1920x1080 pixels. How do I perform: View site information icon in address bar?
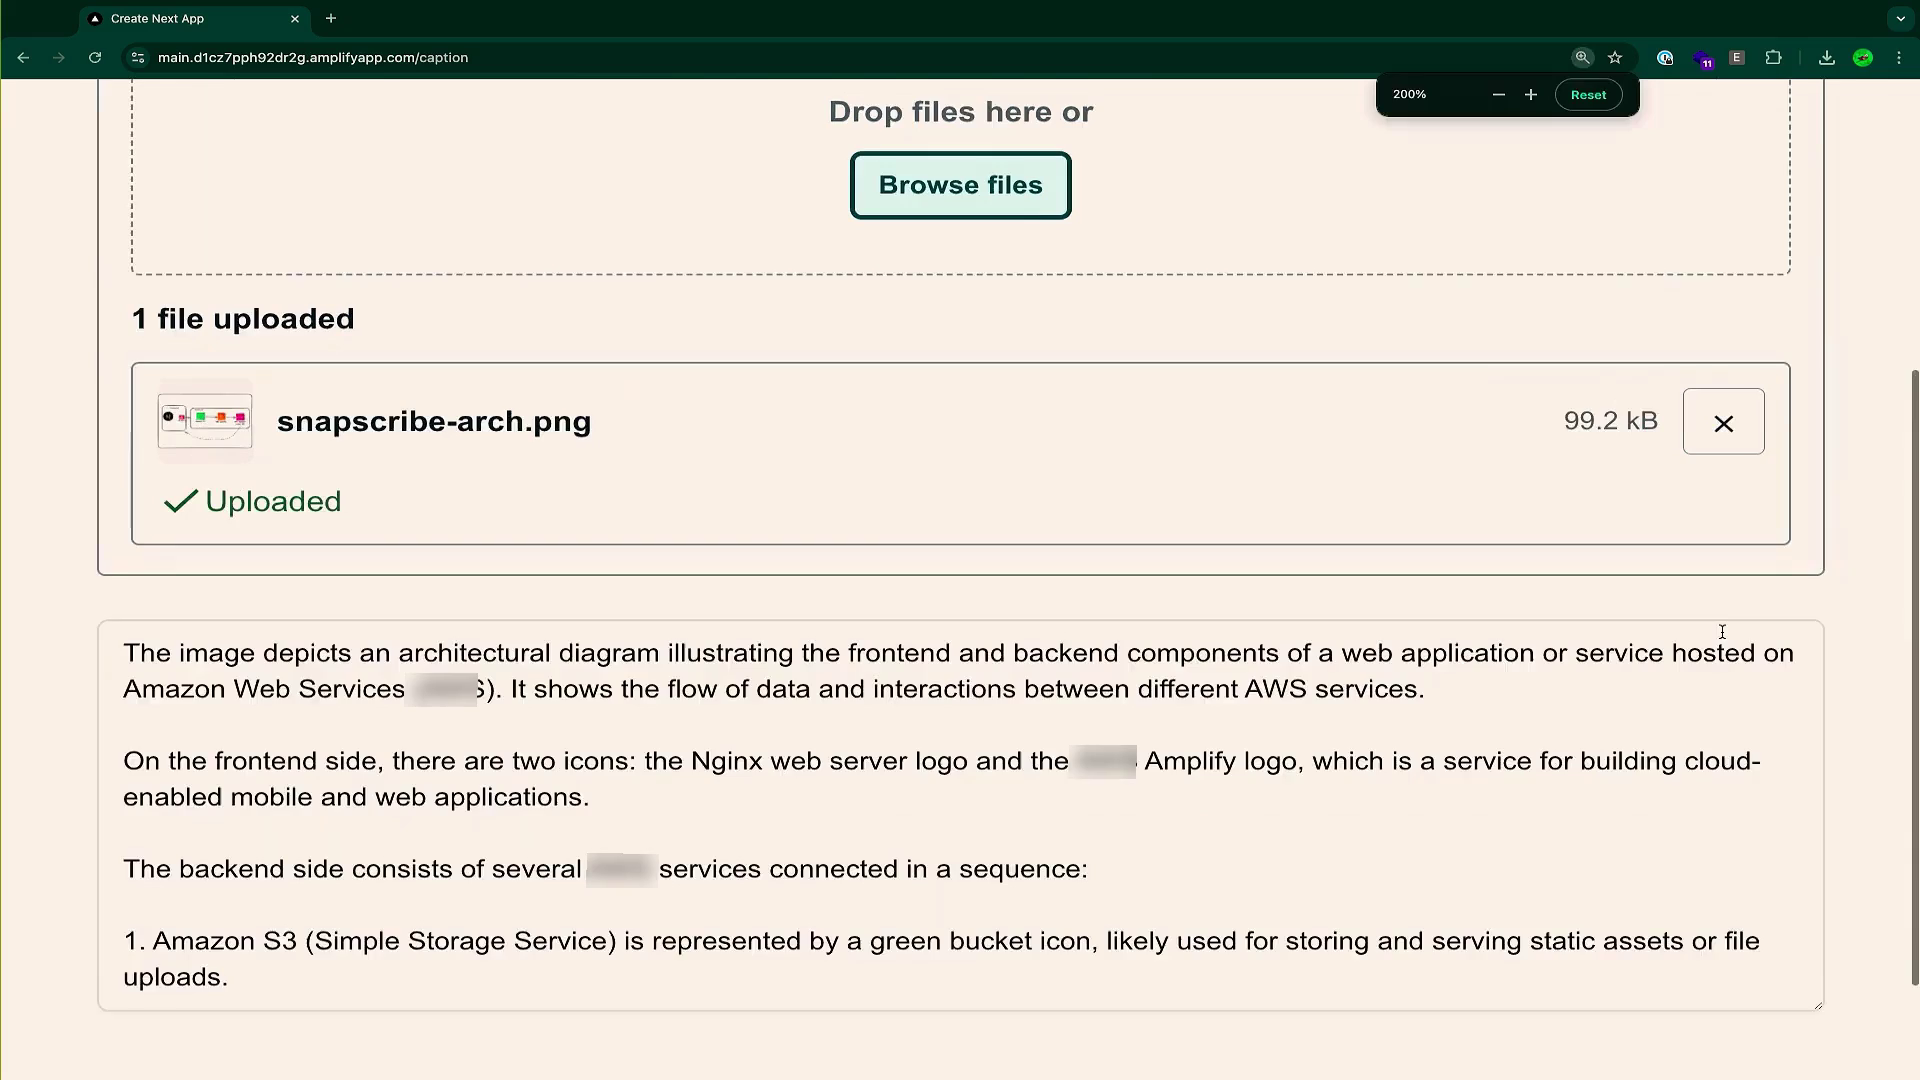138,58
